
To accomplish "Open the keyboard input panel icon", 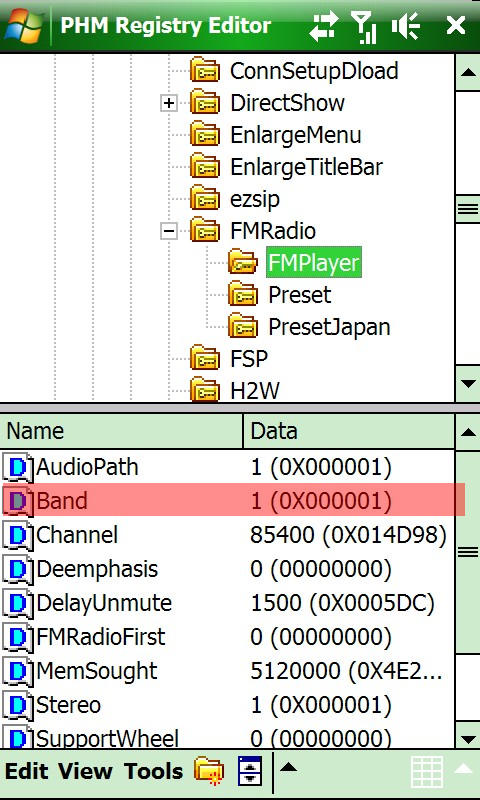I will coord(427,771).
